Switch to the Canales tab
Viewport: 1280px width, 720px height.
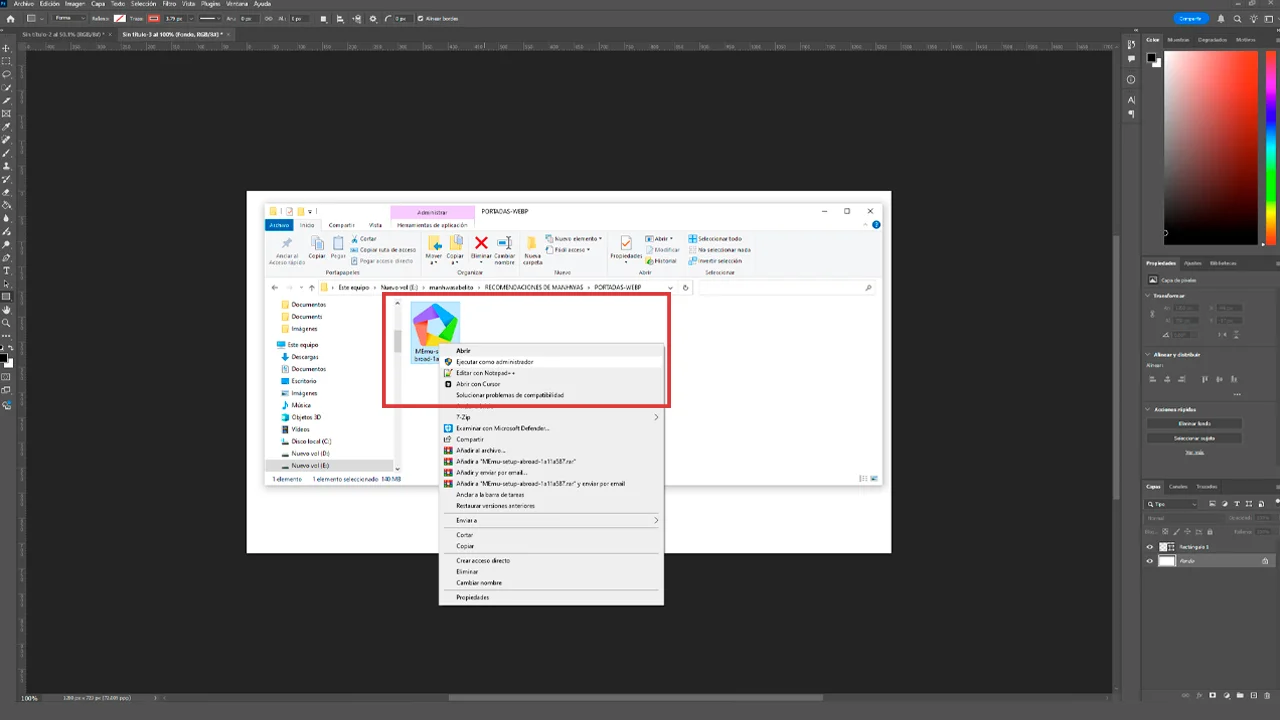[1178, 487]
